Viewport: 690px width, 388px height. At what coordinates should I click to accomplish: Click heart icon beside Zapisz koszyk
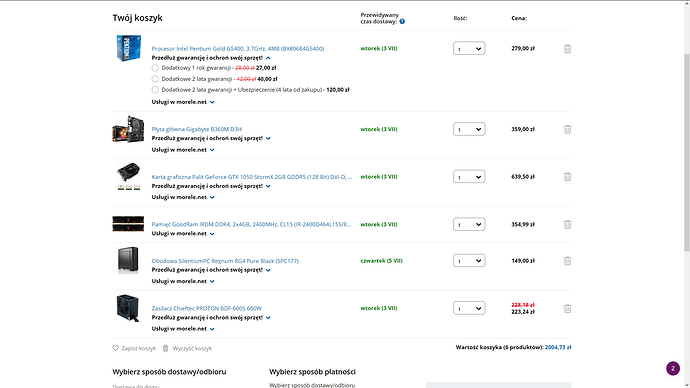[x=116, y=348]
